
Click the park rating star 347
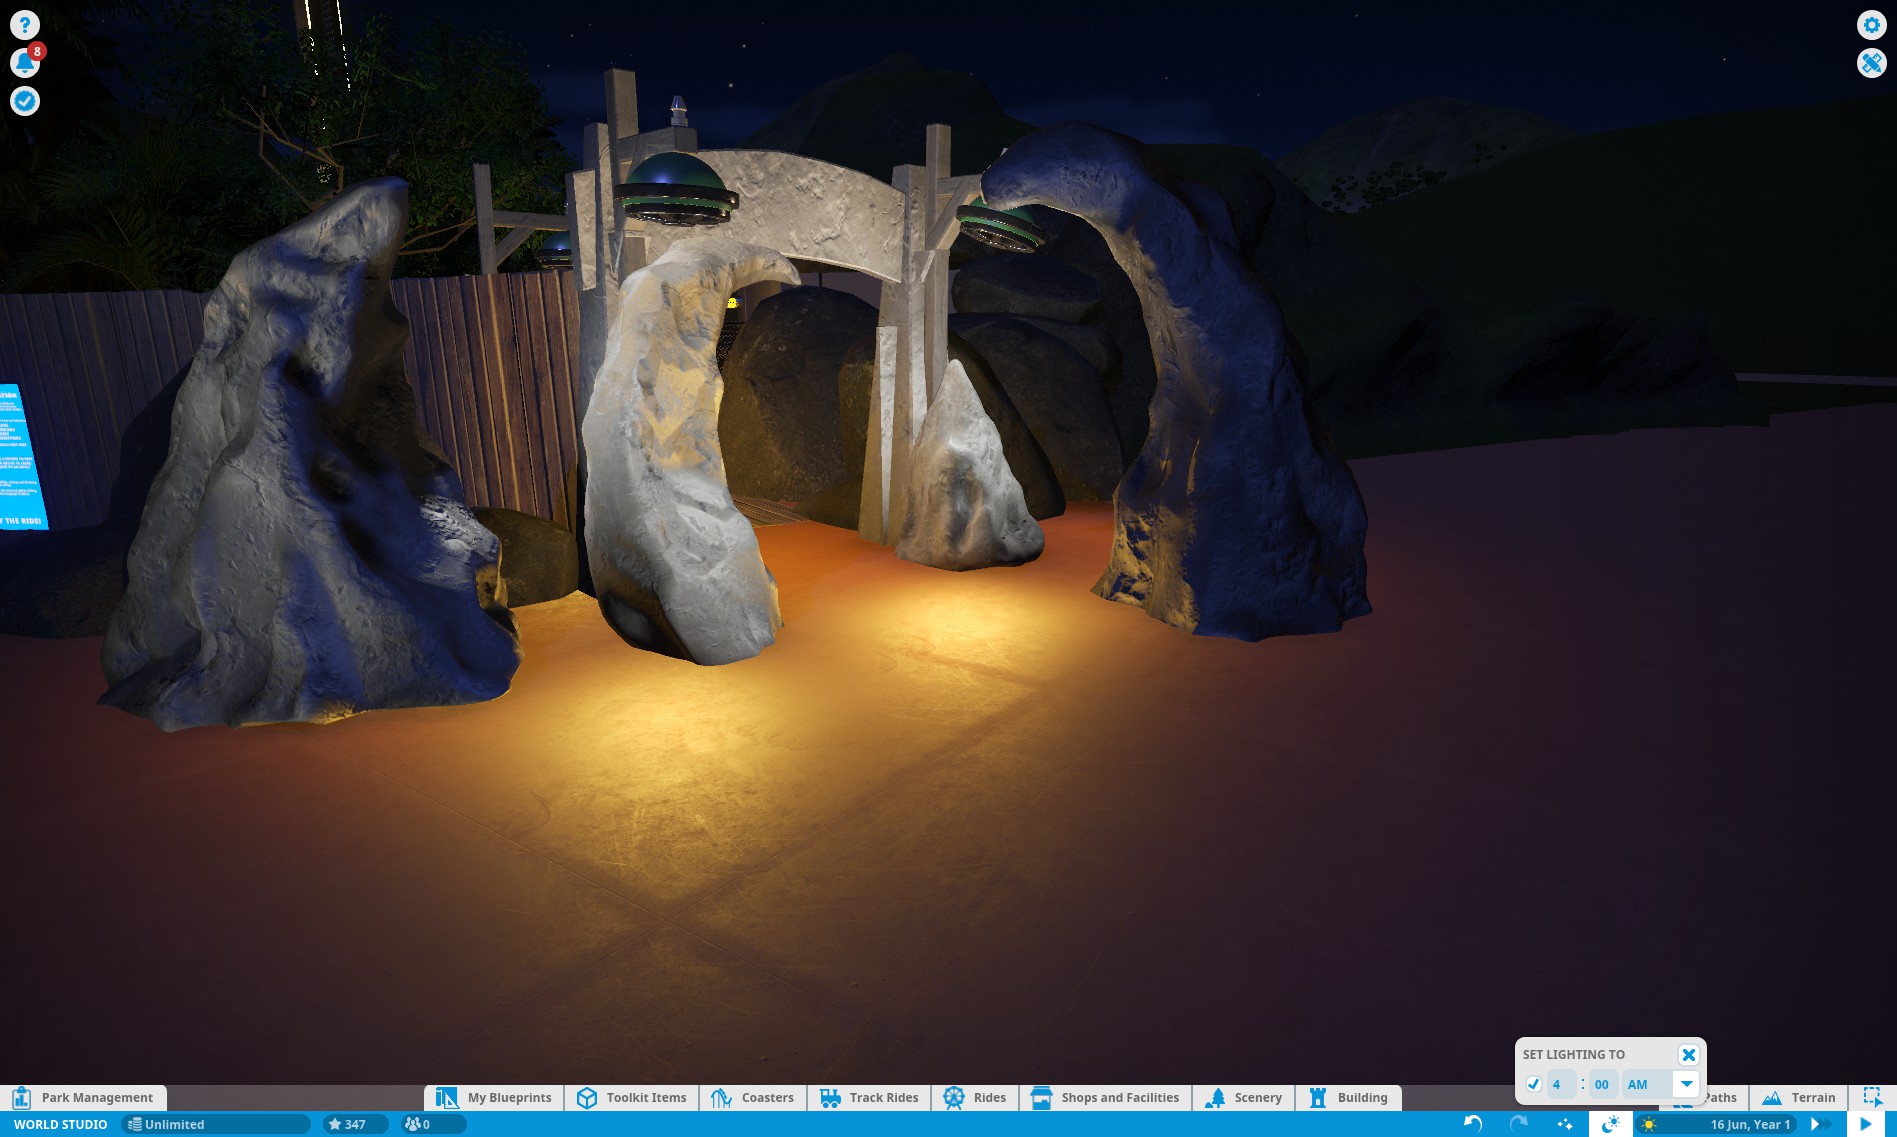[355, 1125]
